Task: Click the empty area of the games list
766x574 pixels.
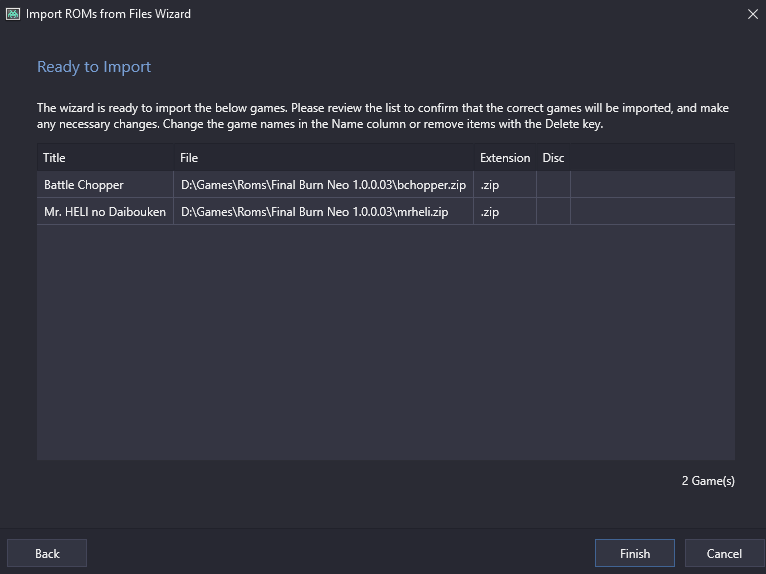Action: click(386, 342)
